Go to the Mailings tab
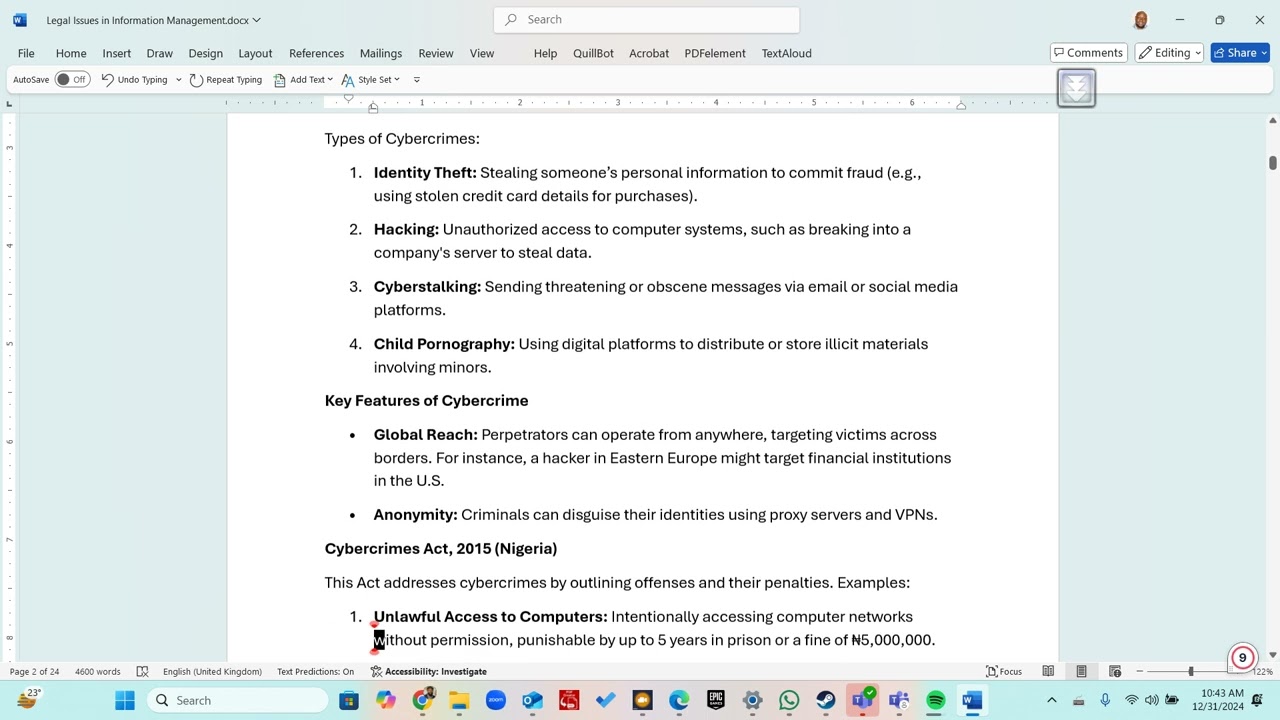The width and height of the screenshot is (1280, 720). click(x=380, y=53)
